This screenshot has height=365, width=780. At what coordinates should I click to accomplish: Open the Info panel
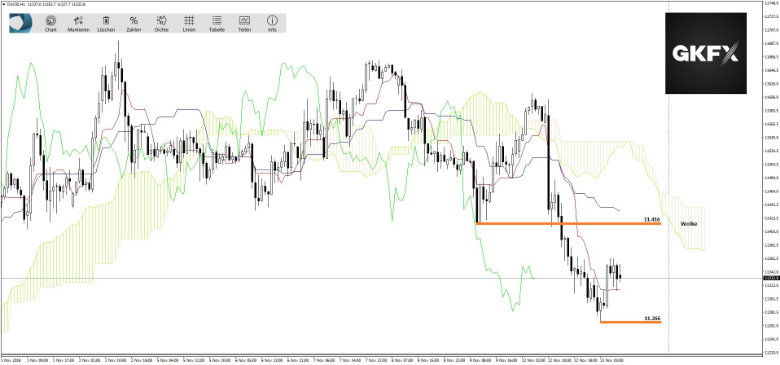(x=272, y=23)
